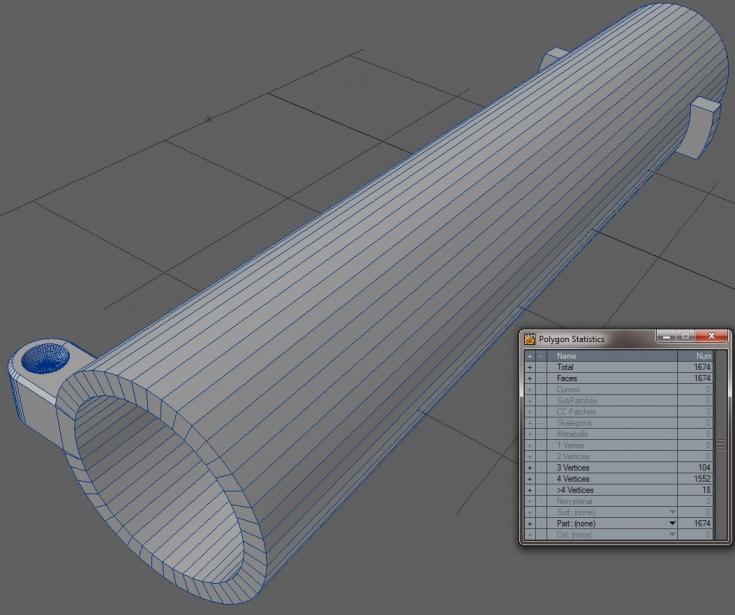Viewport: 735px width, 615px height.
Task: Select 4 Vertices polygons with the plus icon
Action: [x=530, y=479]
